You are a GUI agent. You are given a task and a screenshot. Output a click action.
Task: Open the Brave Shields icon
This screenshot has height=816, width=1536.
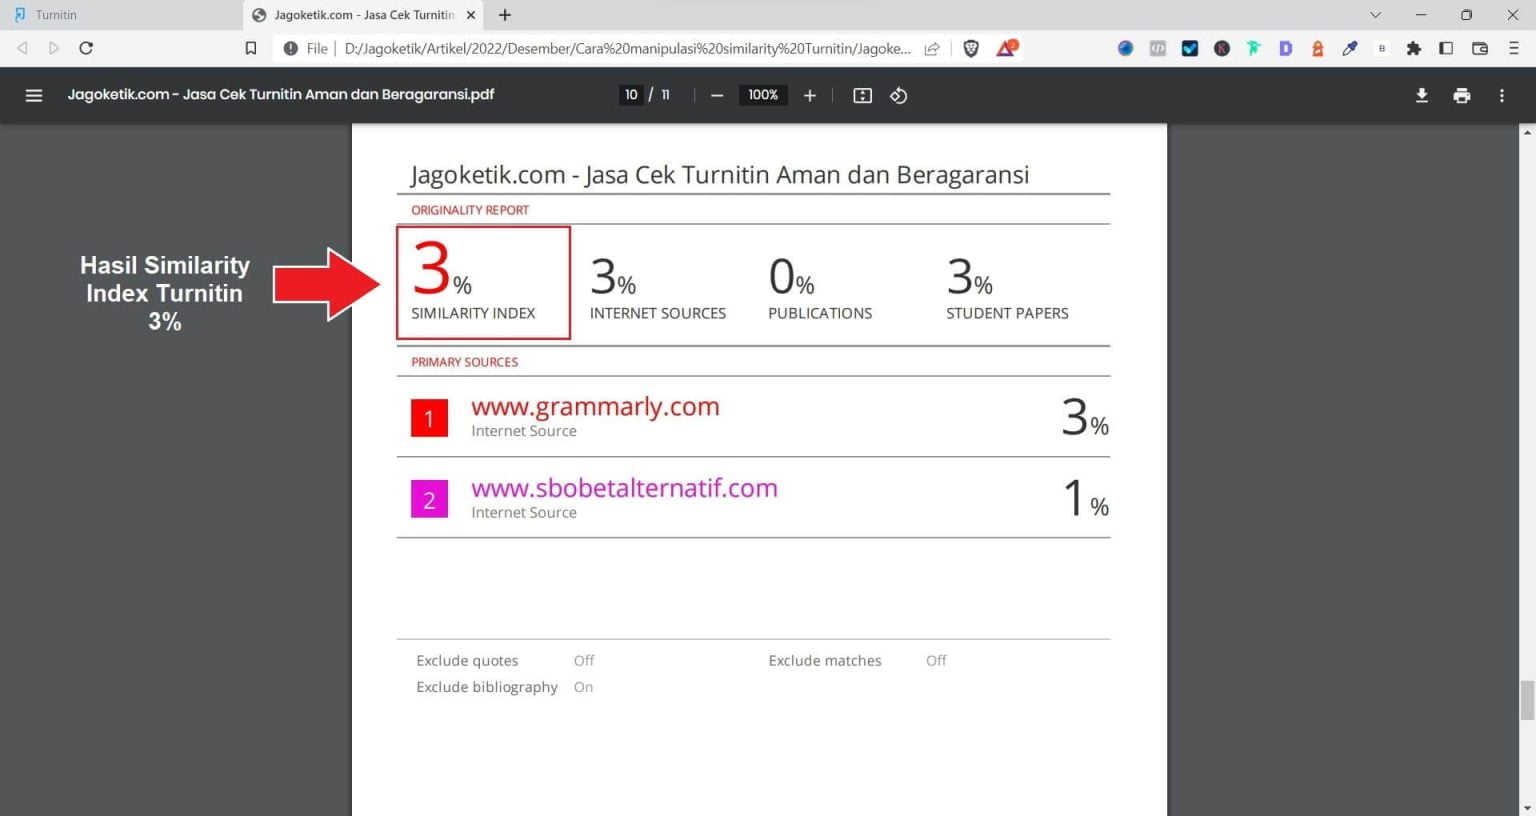[970, 47]
